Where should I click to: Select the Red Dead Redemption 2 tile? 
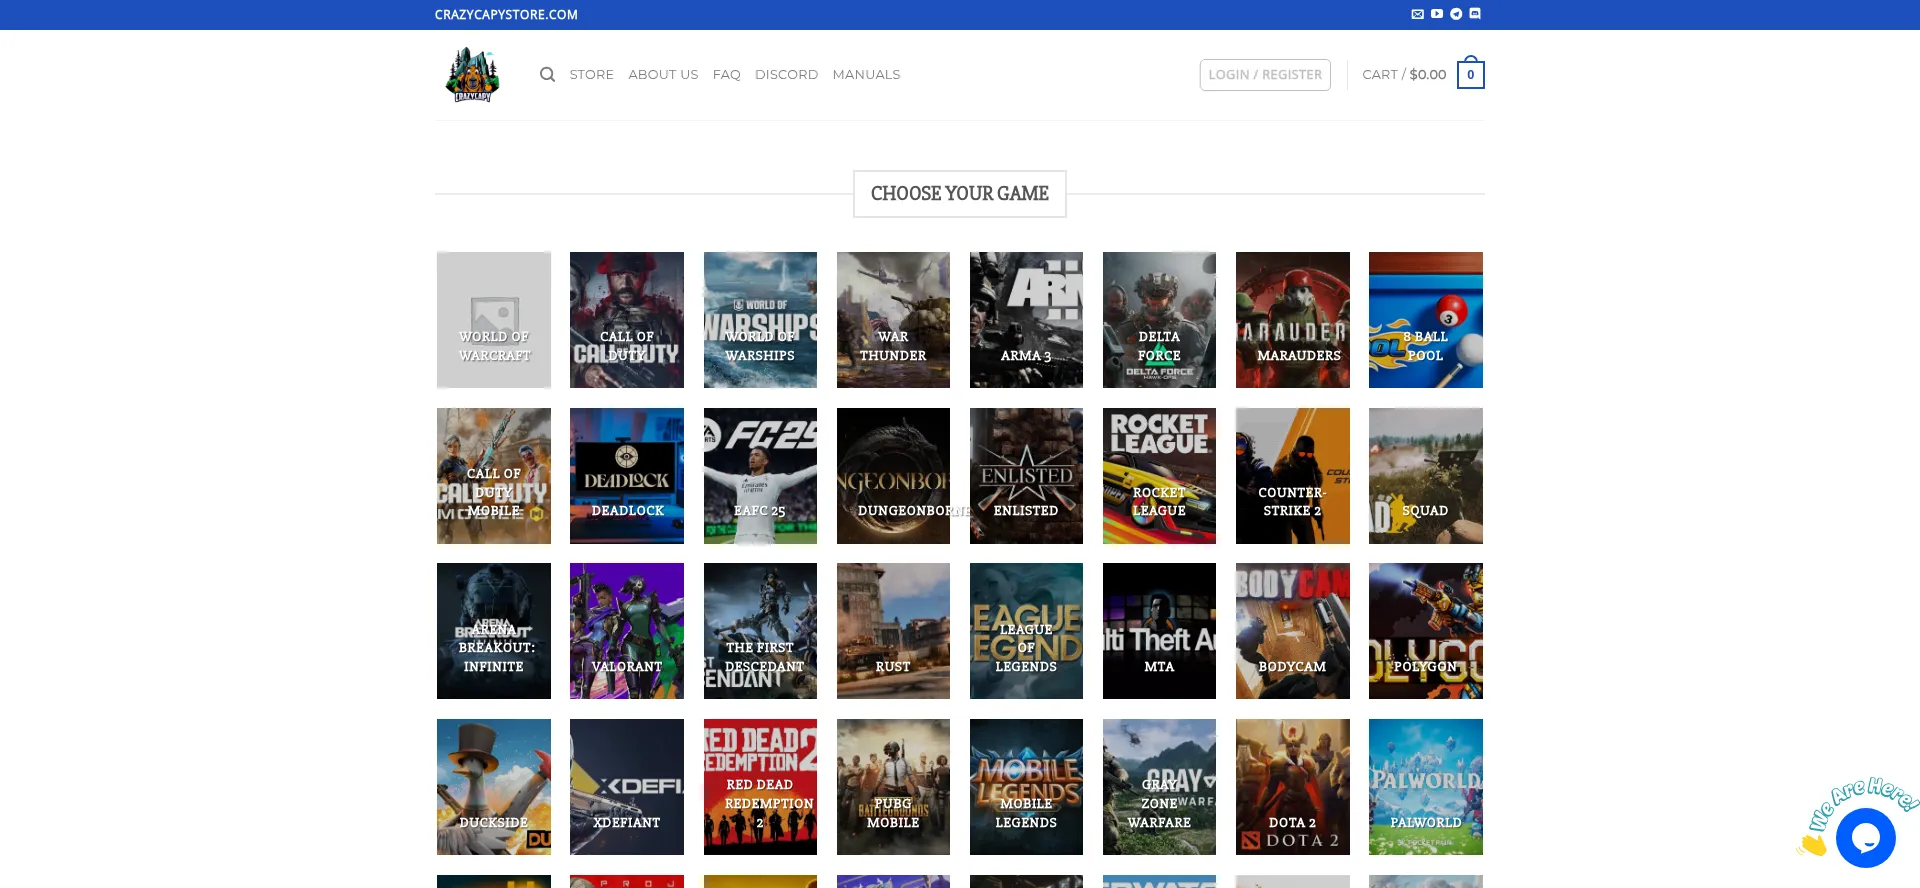coord(760,787)
